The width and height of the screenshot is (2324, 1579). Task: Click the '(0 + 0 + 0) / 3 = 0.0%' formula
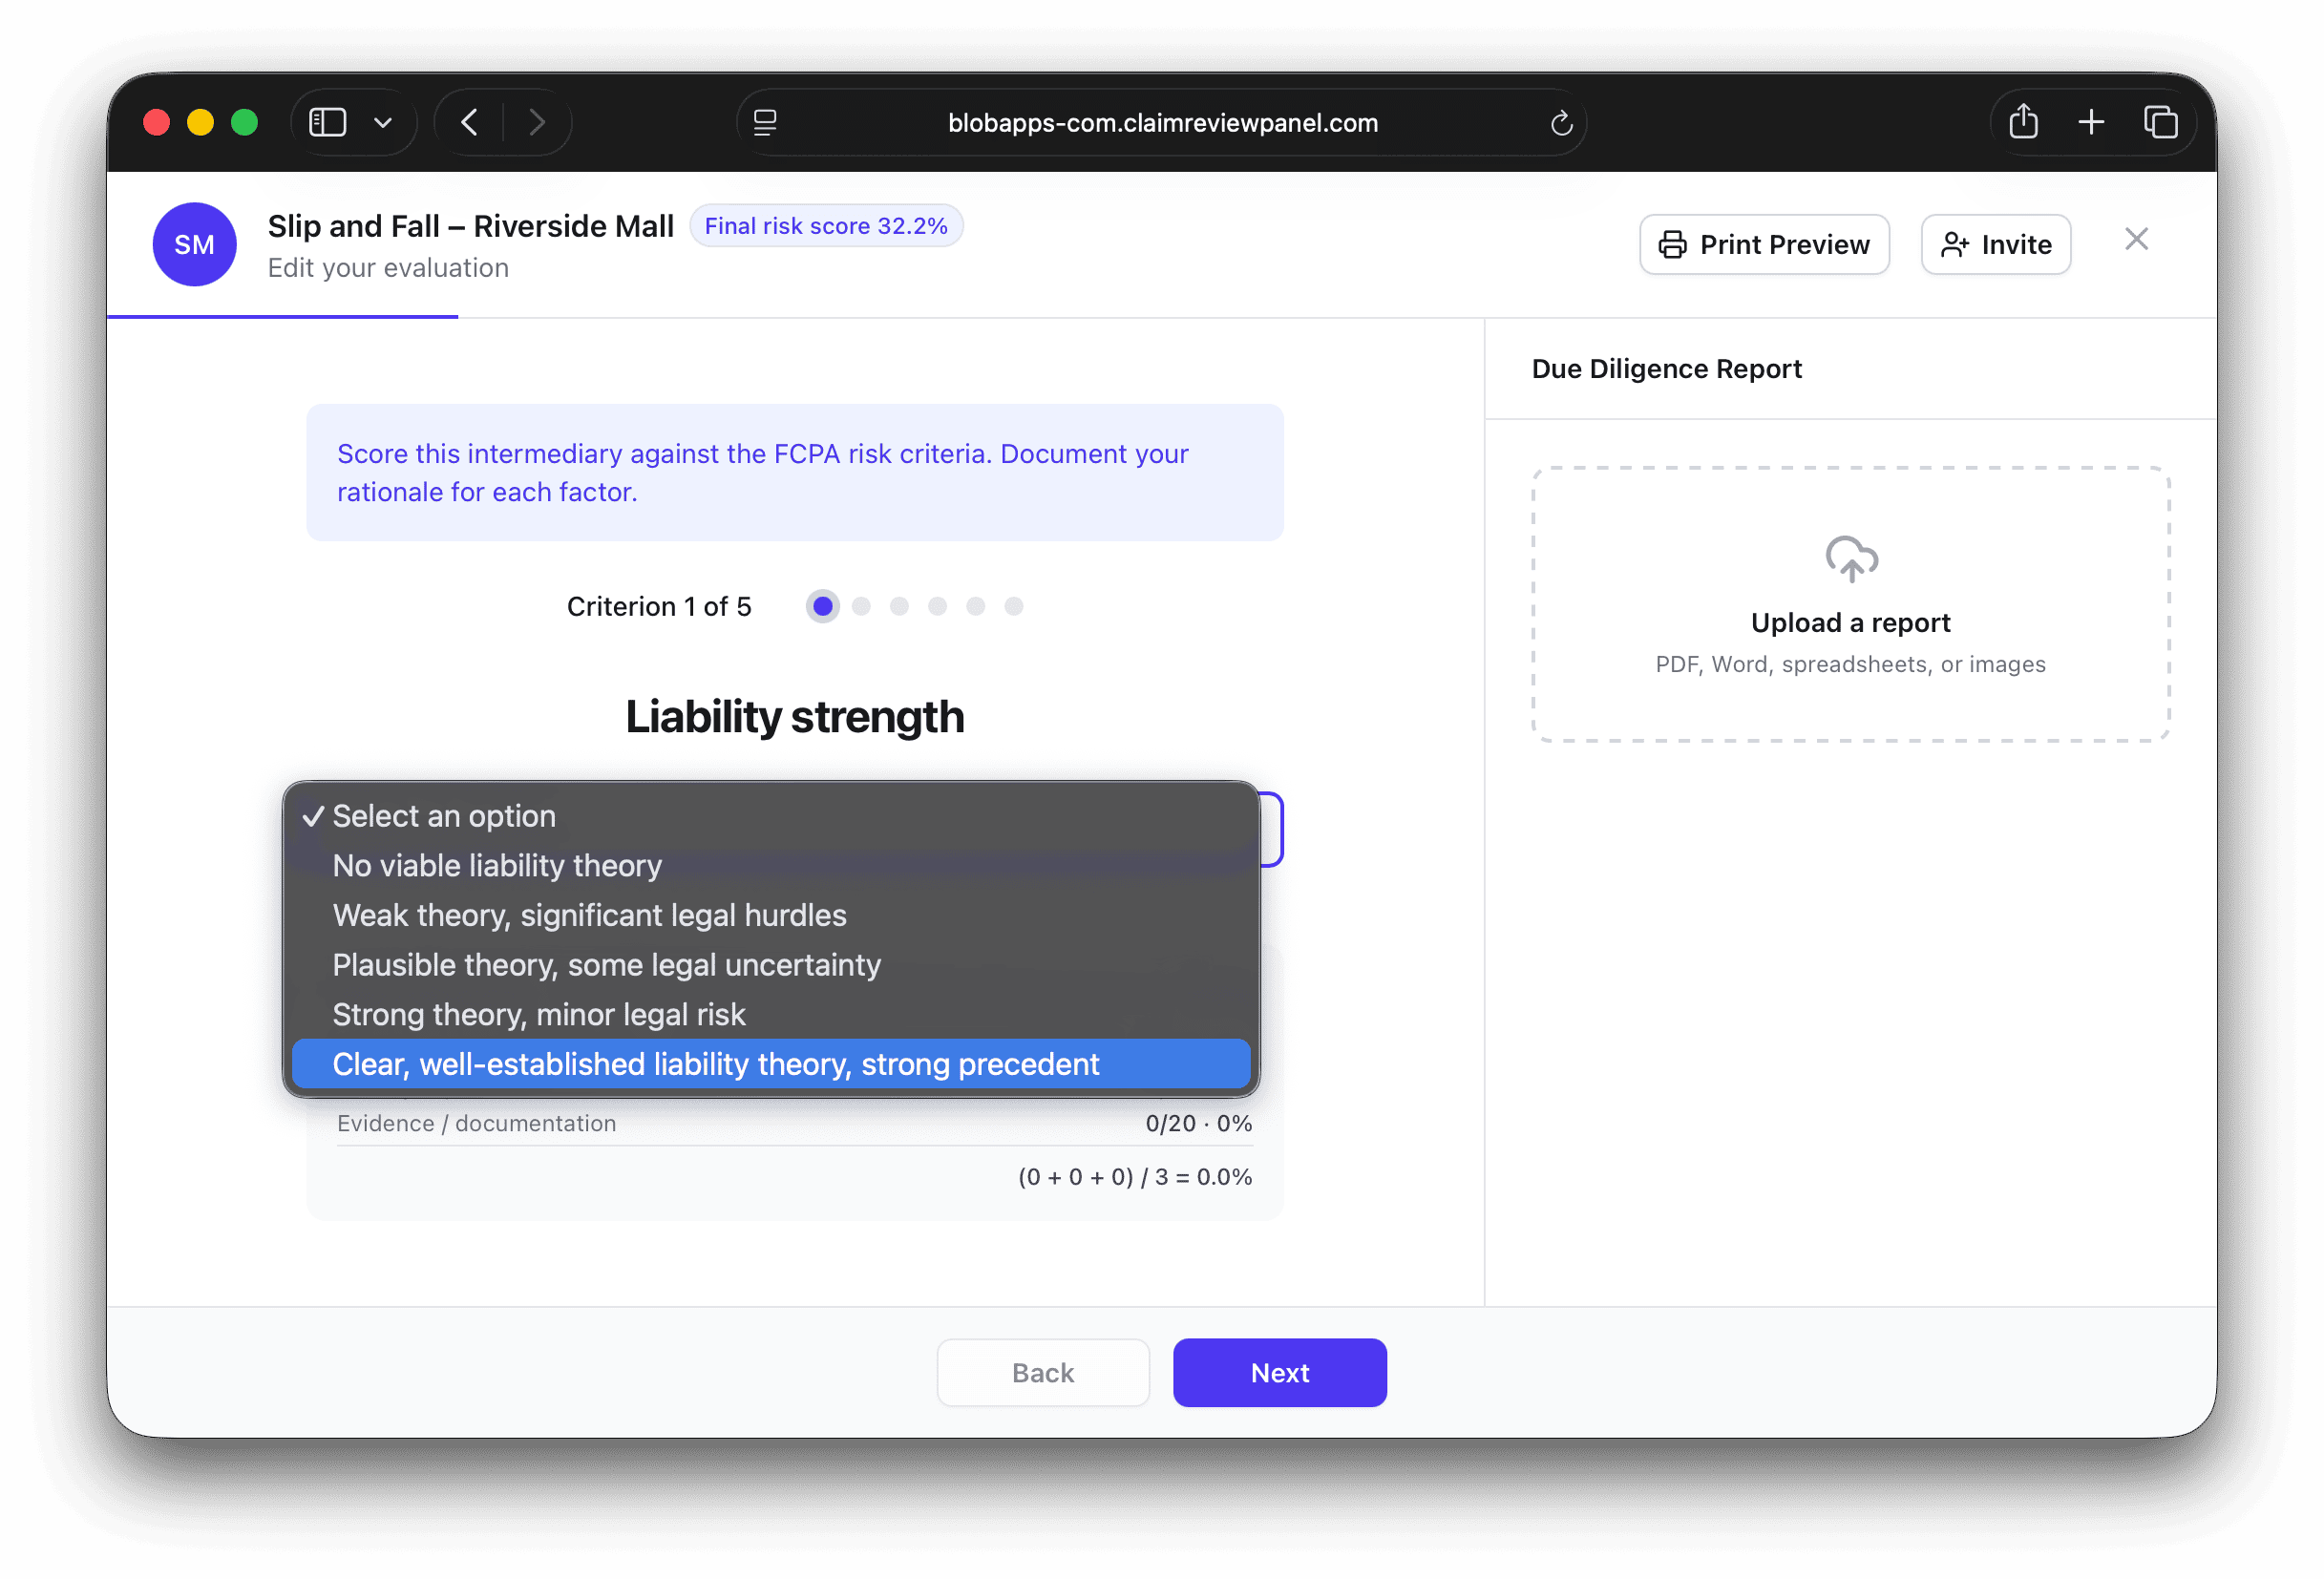click(x=1135, y=1177)
